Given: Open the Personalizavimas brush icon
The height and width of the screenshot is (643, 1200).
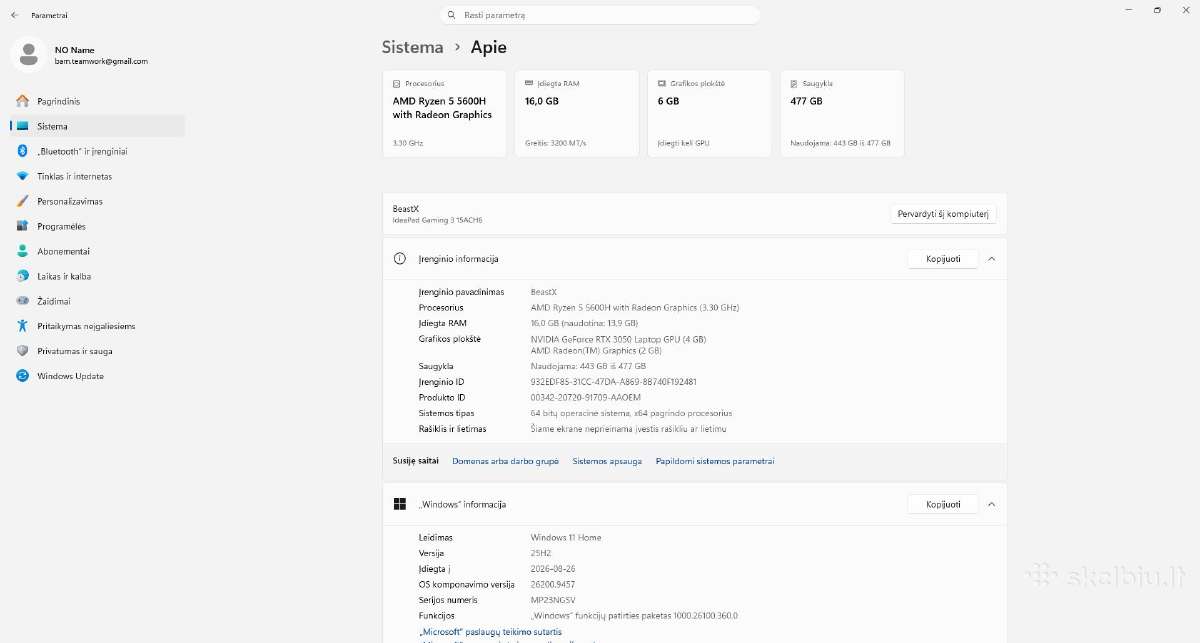Looking at the screenshot, I should tap(22, 201).
